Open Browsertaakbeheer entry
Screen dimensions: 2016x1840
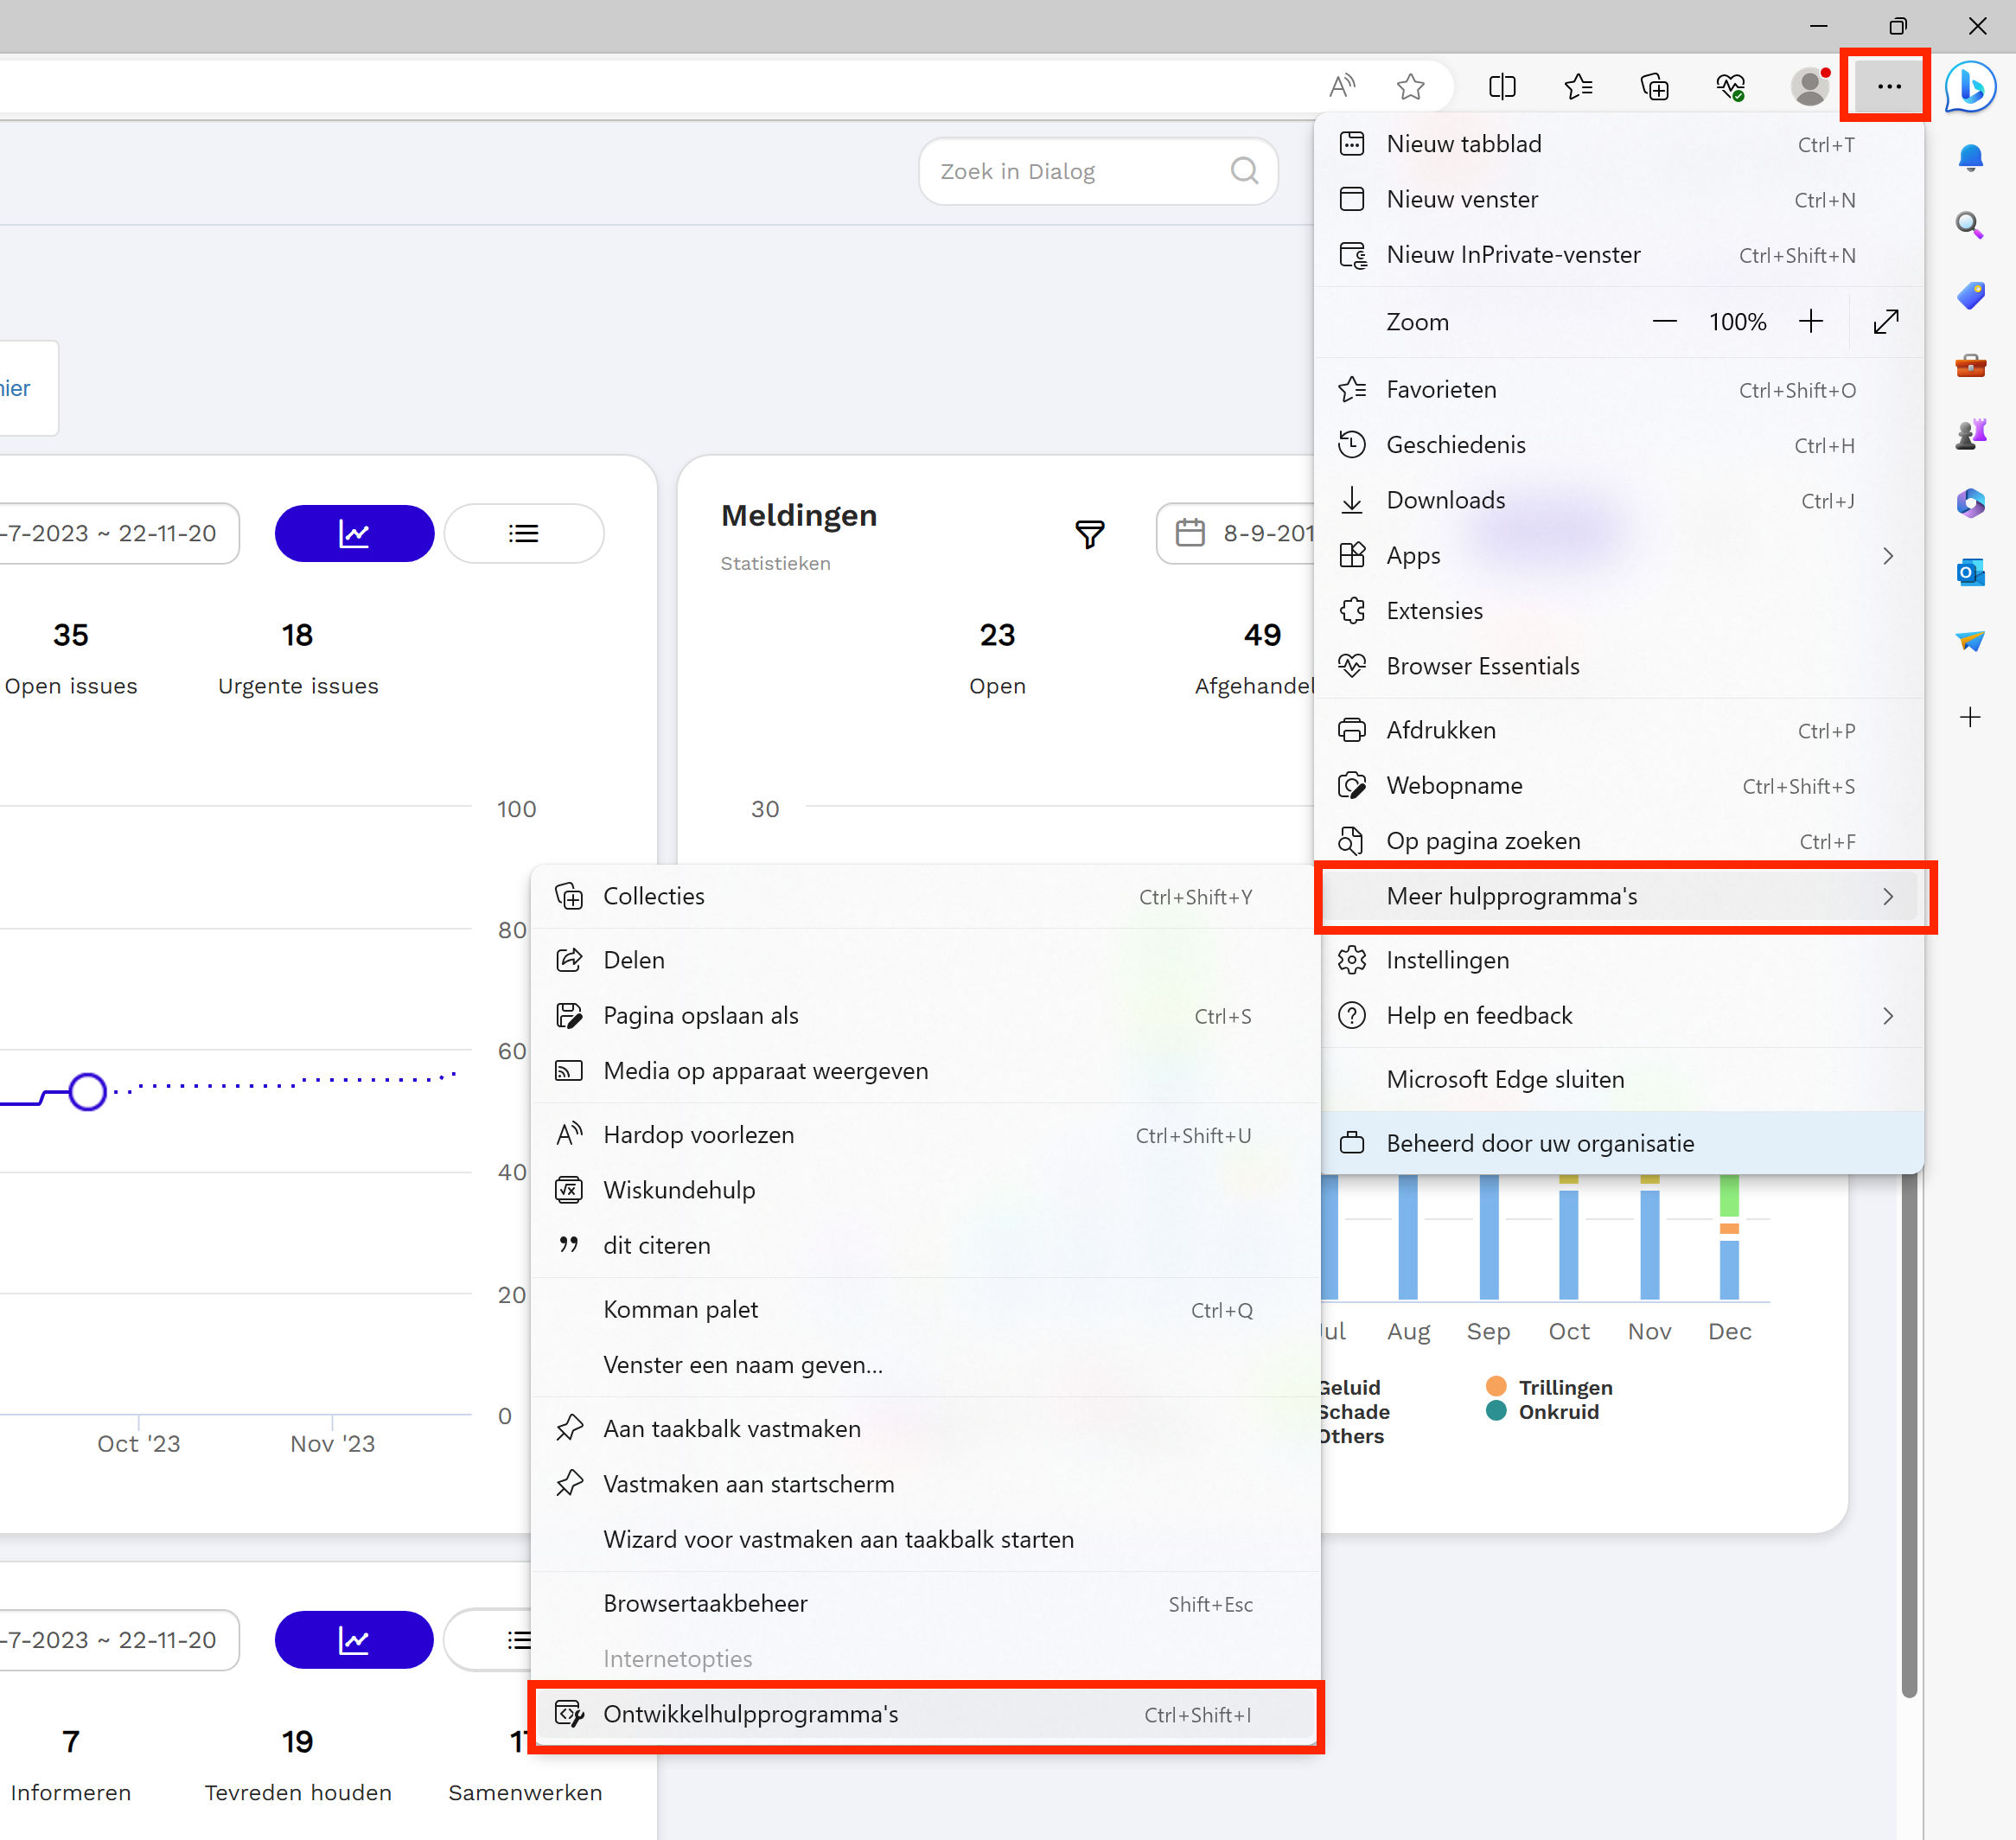[926, 1604]
